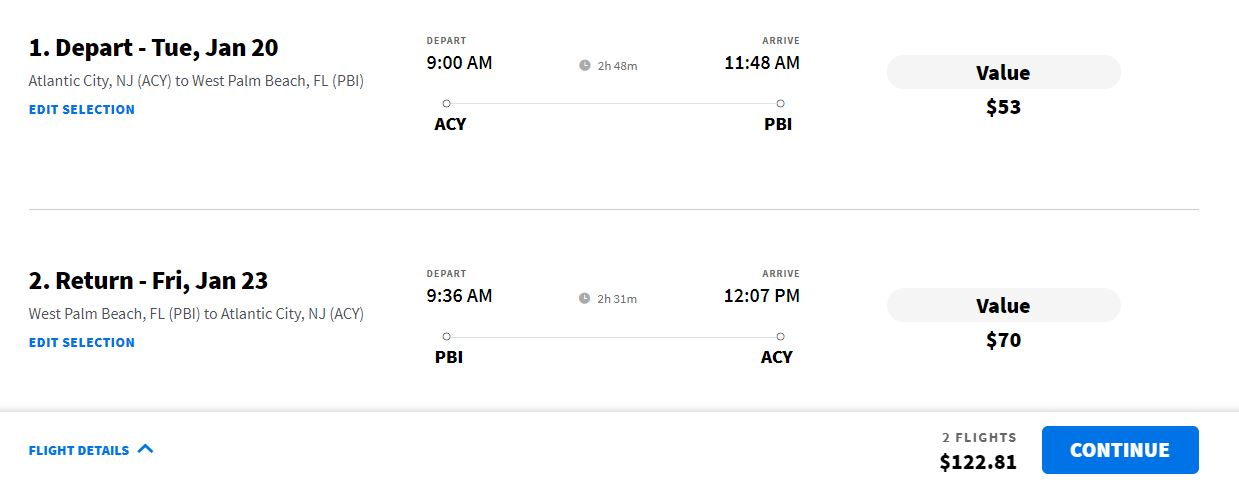Click the PBI origin dot on return flight
Image resolution: width=1239 pixels, height=489 pixels.
446,336
